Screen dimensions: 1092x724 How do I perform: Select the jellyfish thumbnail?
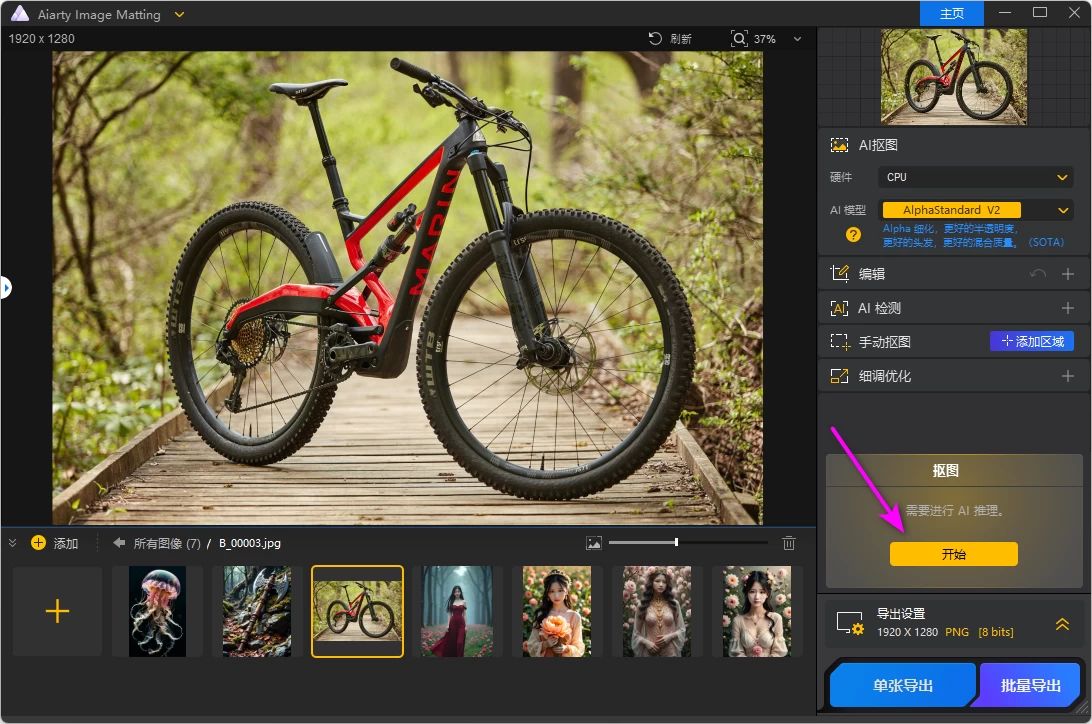(x=157, y=611)
